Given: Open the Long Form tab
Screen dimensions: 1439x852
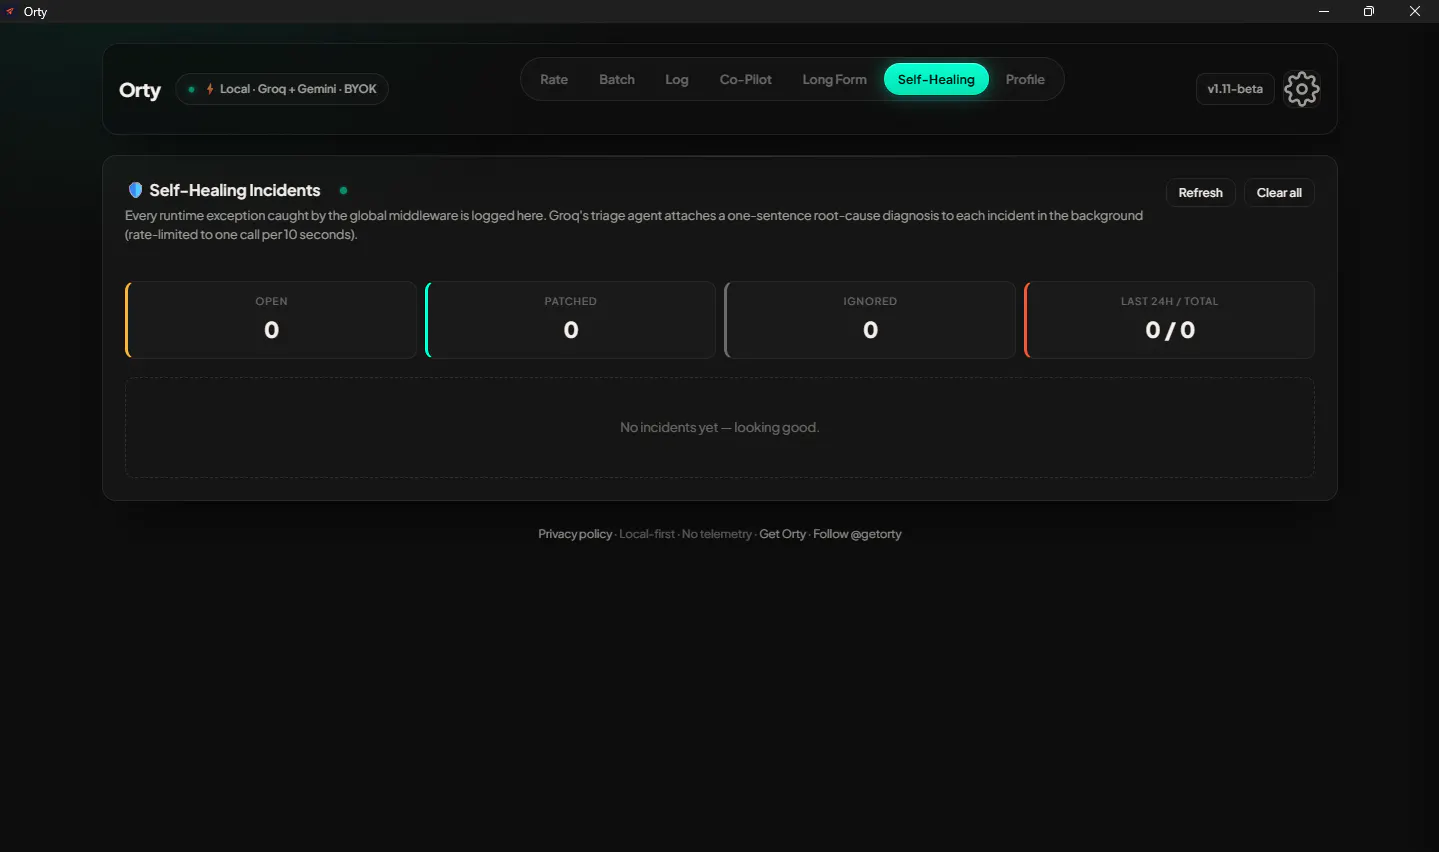Looking at the screenshot, I should click(x=834, y=79).
